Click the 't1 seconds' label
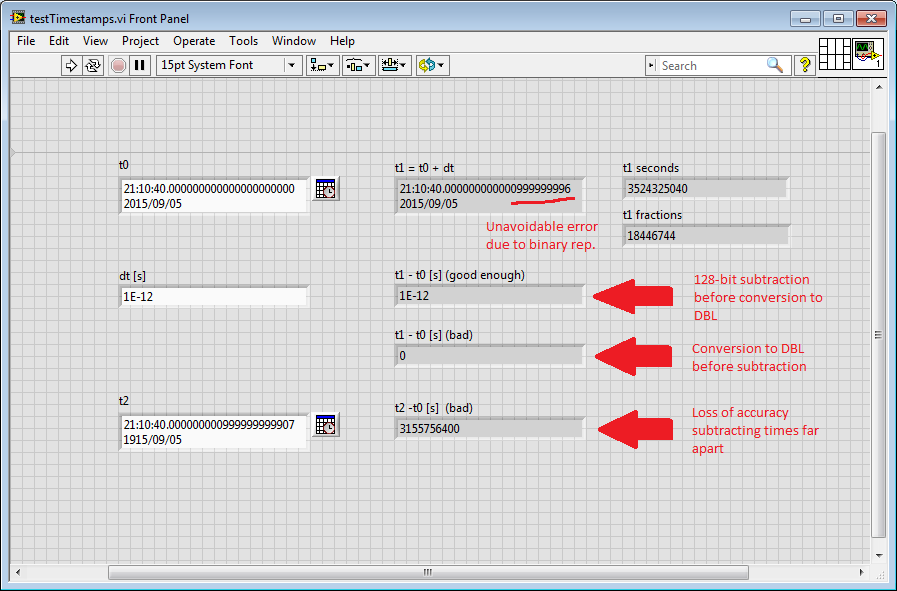897x591 pixels. click(x=651, y=168)
